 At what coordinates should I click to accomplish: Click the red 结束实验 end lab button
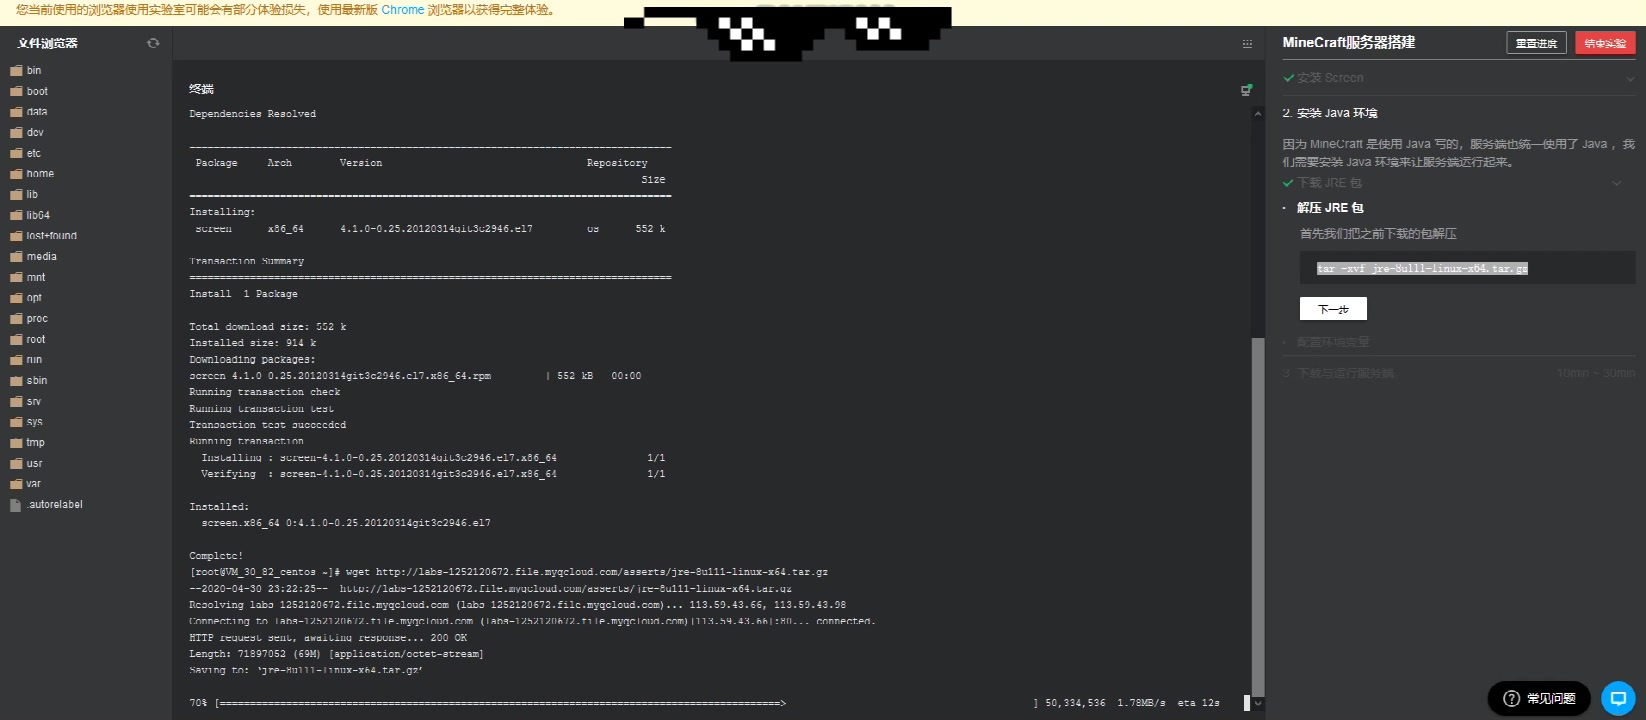pyautogui.click(x=1605, y=43)
